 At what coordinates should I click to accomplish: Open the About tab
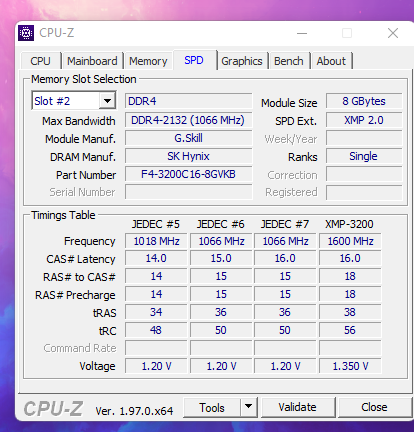pos(331,61)
